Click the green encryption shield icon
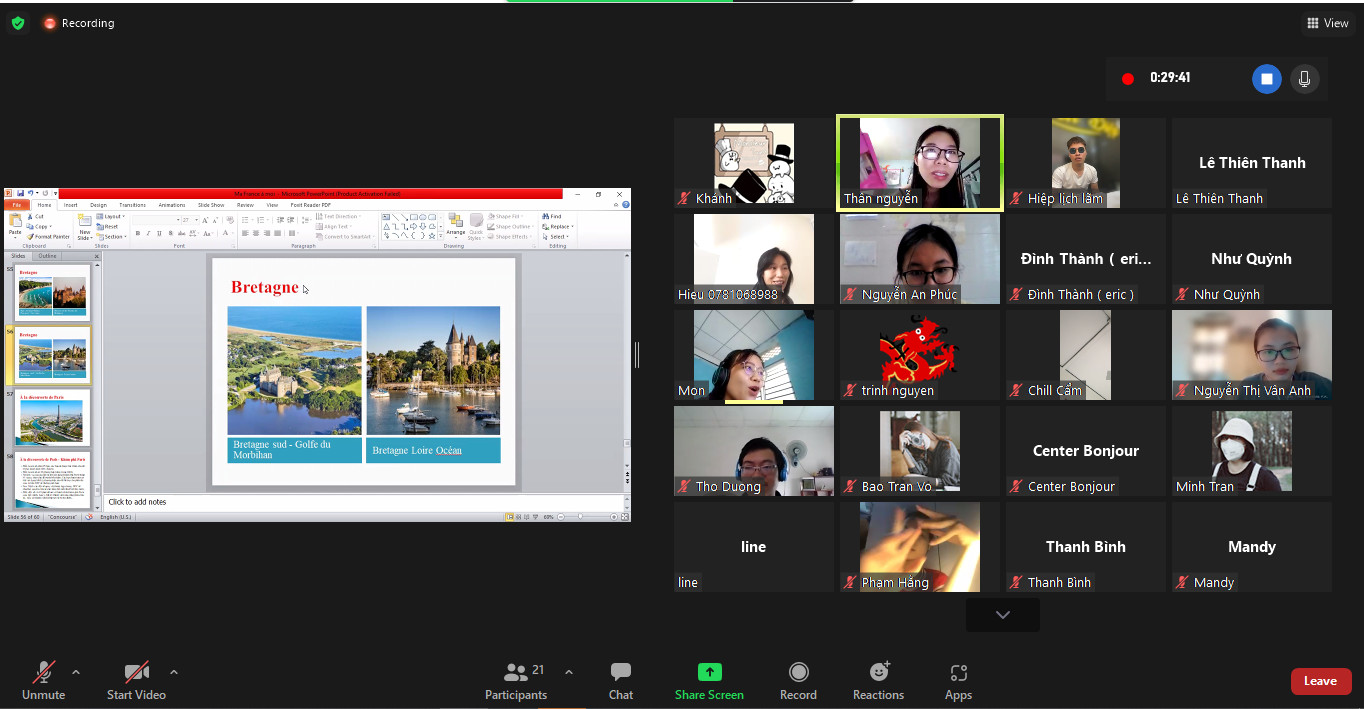The image size is (1364, 709). pyautogui.click(x=18, y=23)
